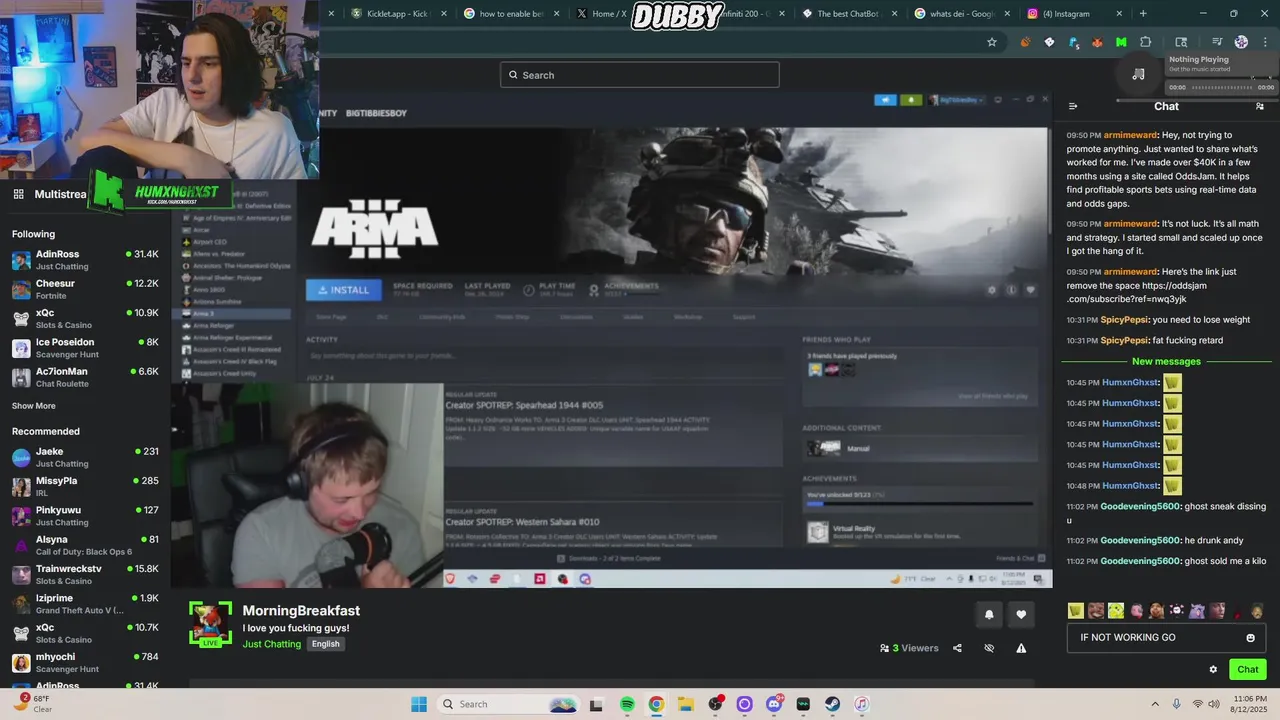Collapse chat with the panel icon left of Chat

coord(1073,106)
